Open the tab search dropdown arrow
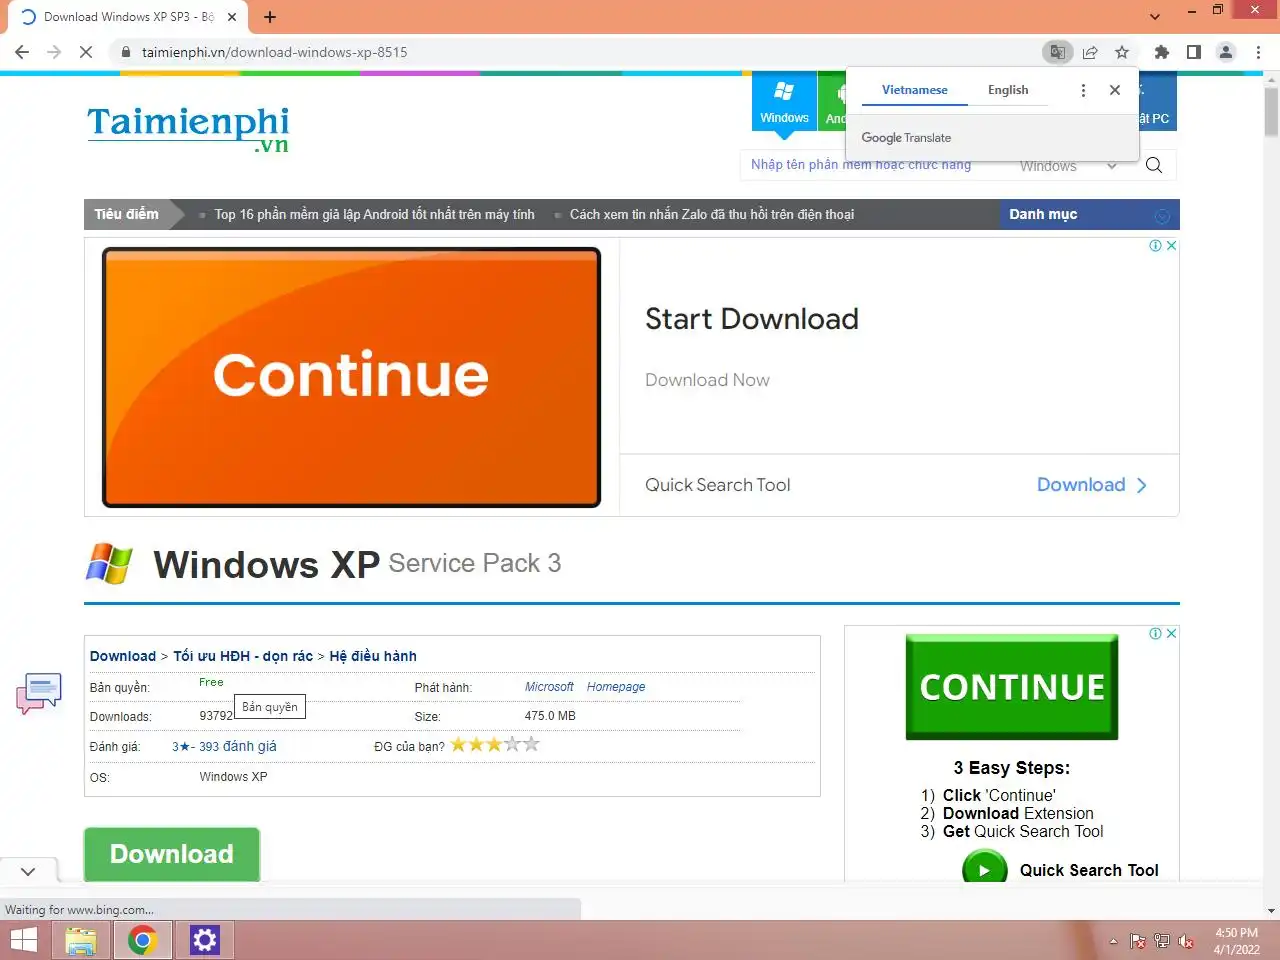The width and height of the screenshot is (1280, 960). [x=1155, y=17]
